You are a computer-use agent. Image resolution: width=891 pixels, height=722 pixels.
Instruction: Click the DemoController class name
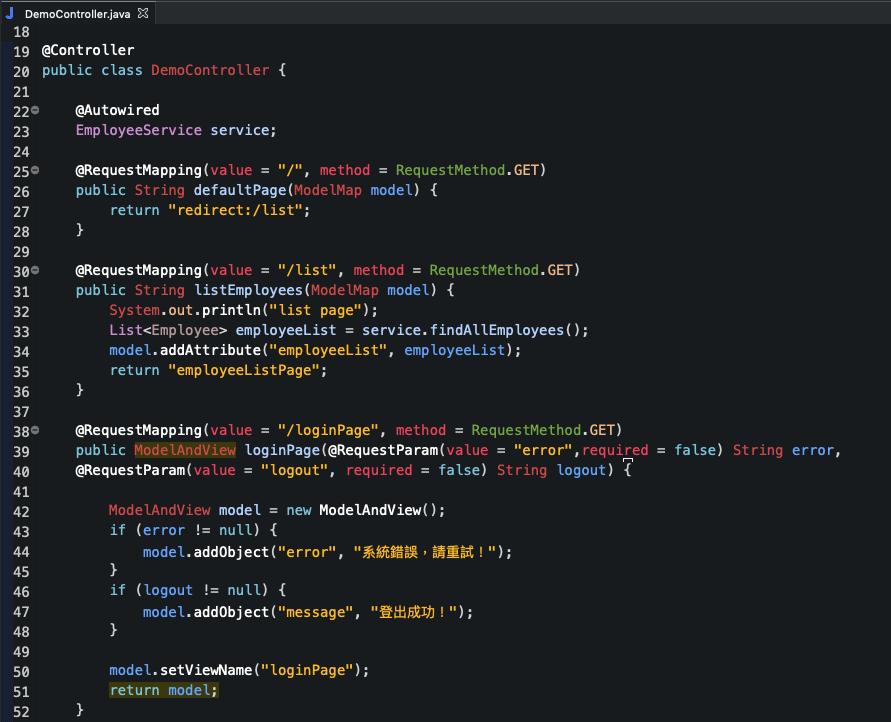(210, 70)
